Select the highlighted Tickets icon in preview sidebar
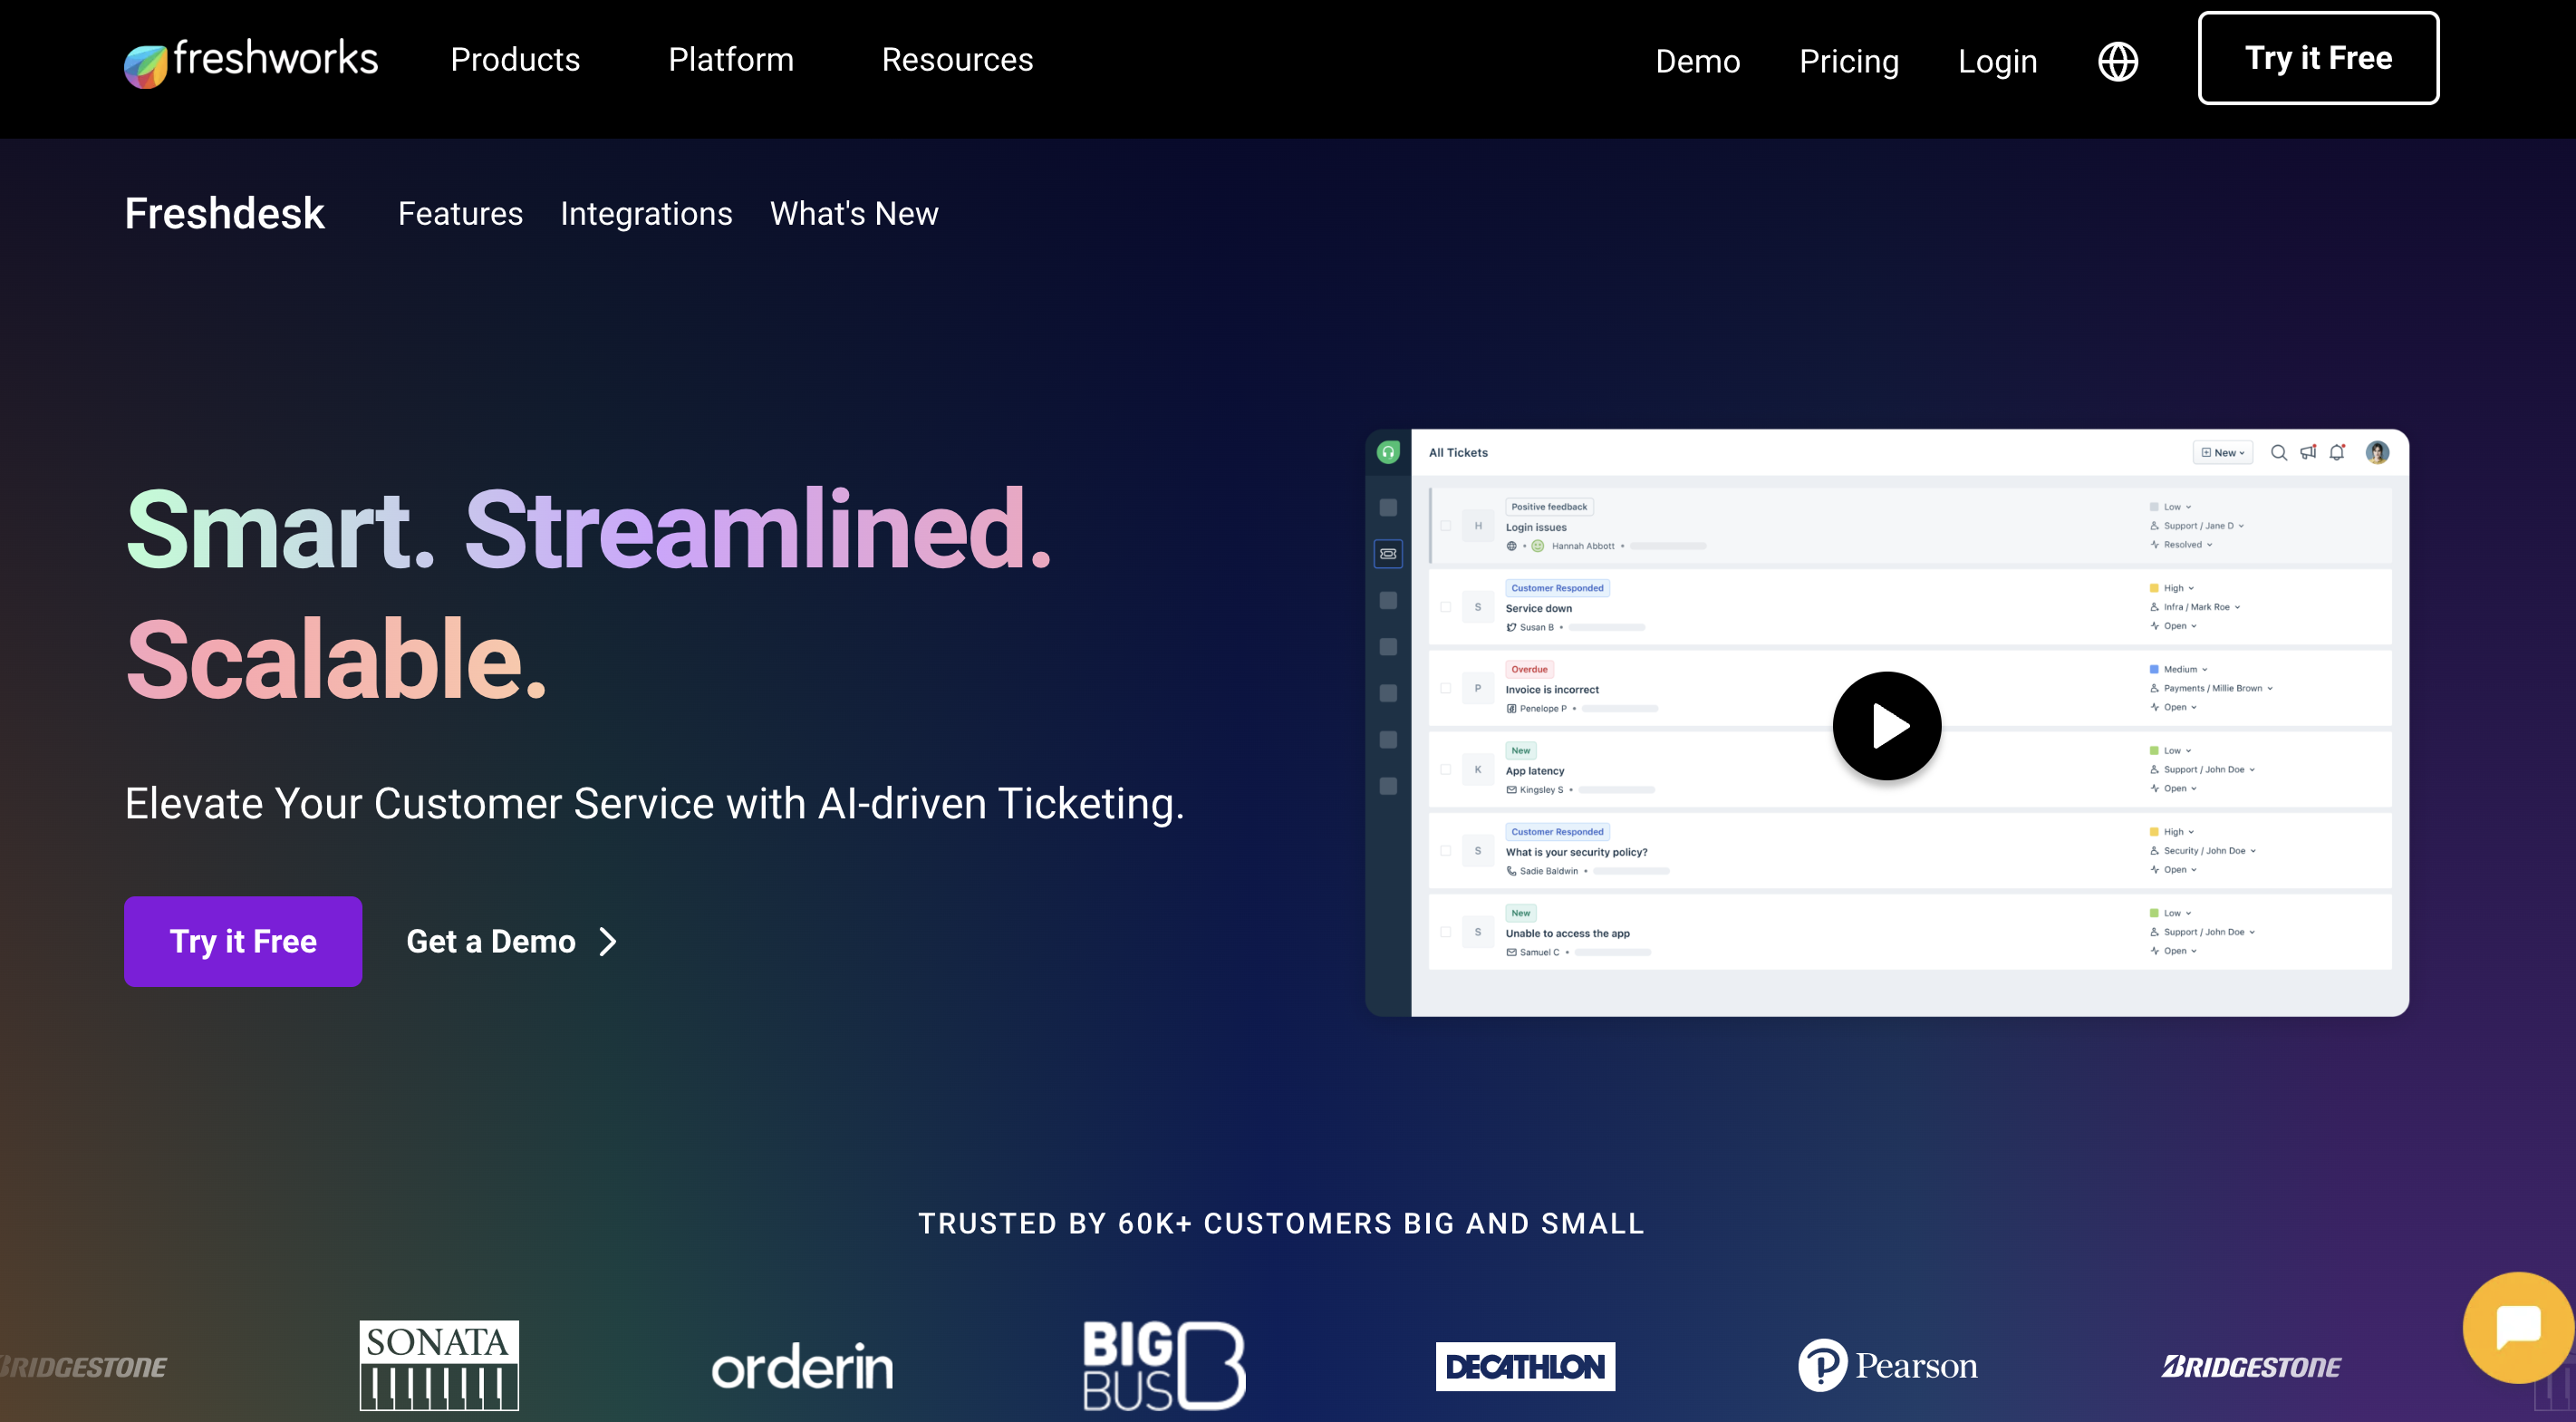Viewport: 2576px width, 1422px height. (1388, 553)
